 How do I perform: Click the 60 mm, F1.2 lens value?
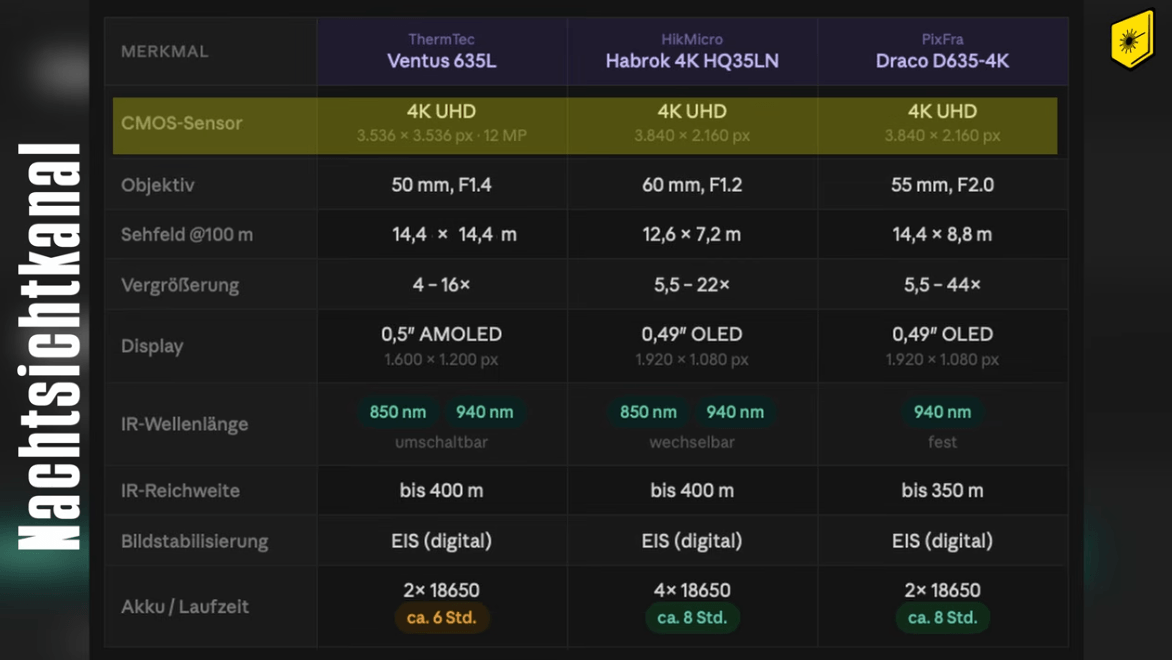691,185
